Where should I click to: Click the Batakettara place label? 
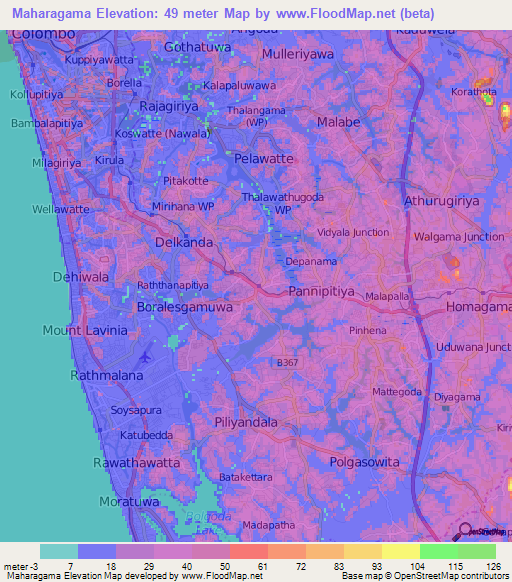[x=245, y=477]
